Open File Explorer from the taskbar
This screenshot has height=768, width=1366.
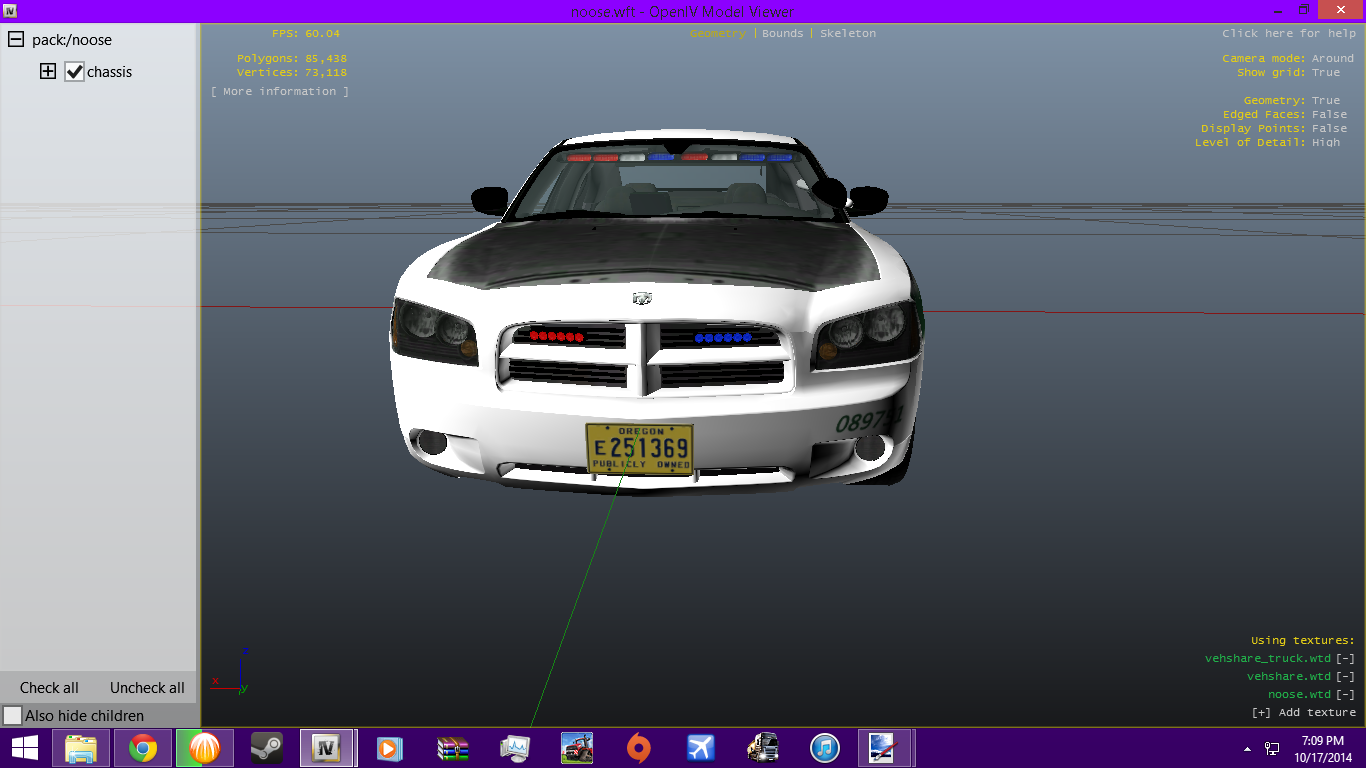point(81,748)
